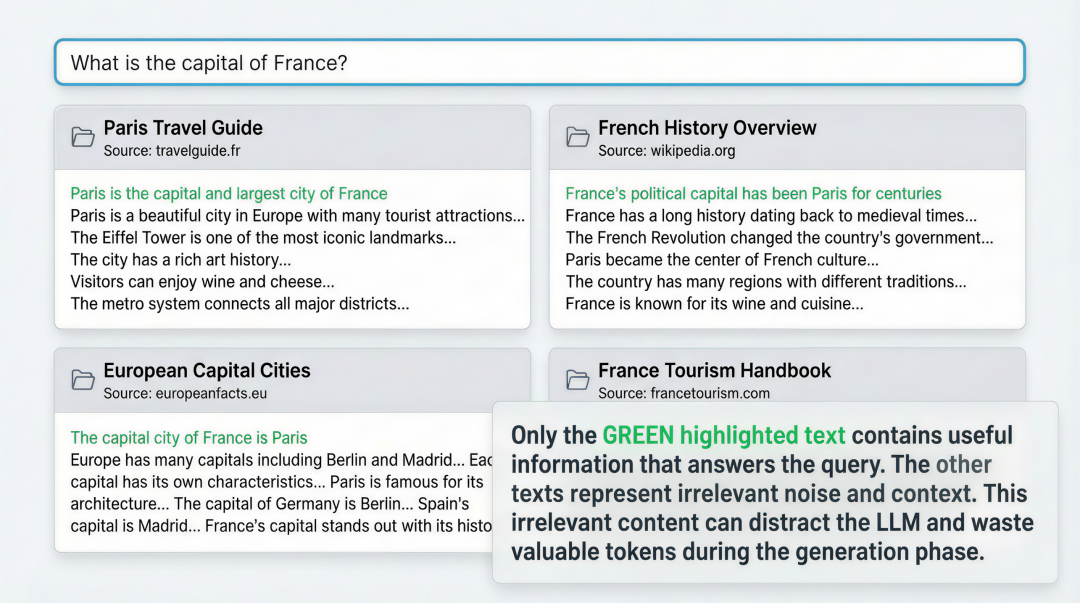1080x603 pixels.
Task: Click green text "The capital city of France is Paris"
Action: [x=189, y=437]
